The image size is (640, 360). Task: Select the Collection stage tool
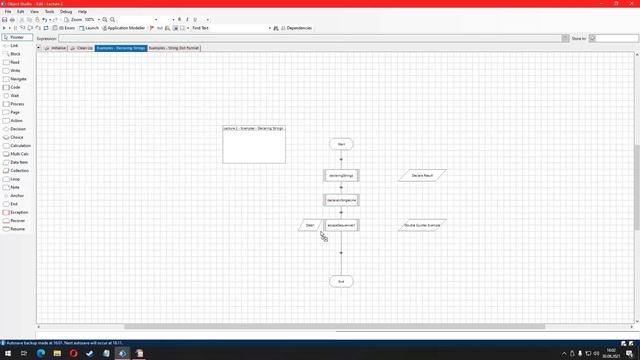tap(16, 171)
